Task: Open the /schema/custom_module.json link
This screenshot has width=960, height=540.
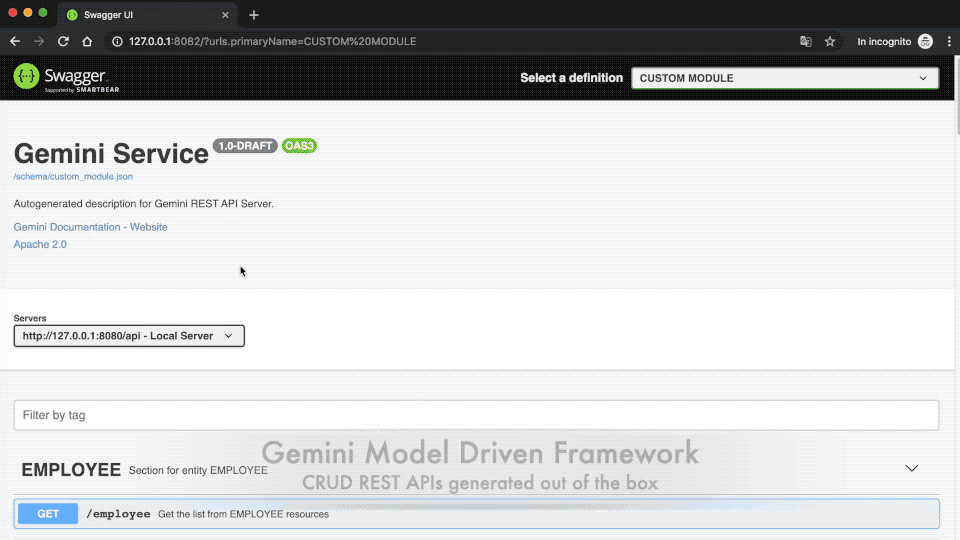Action: tap(73, 176)
